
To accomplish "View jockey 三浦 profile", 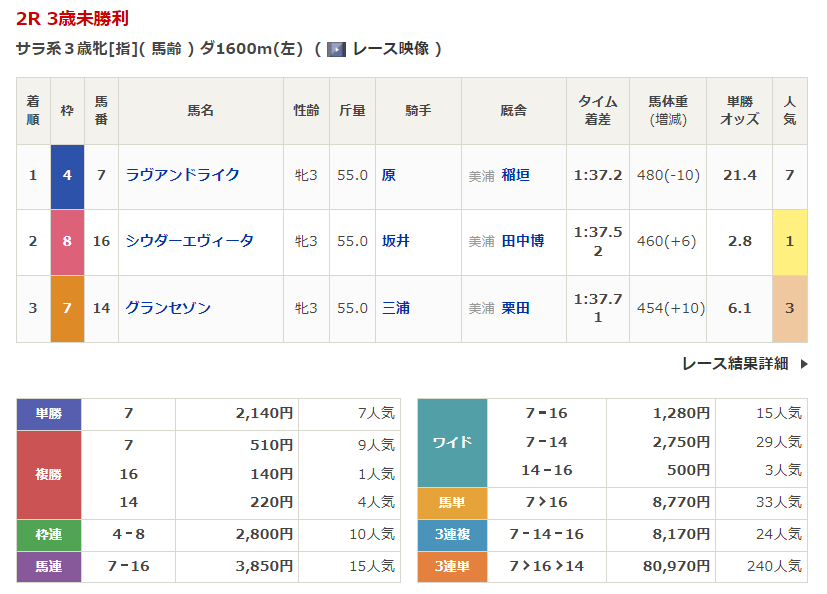I will coord(396,308).
